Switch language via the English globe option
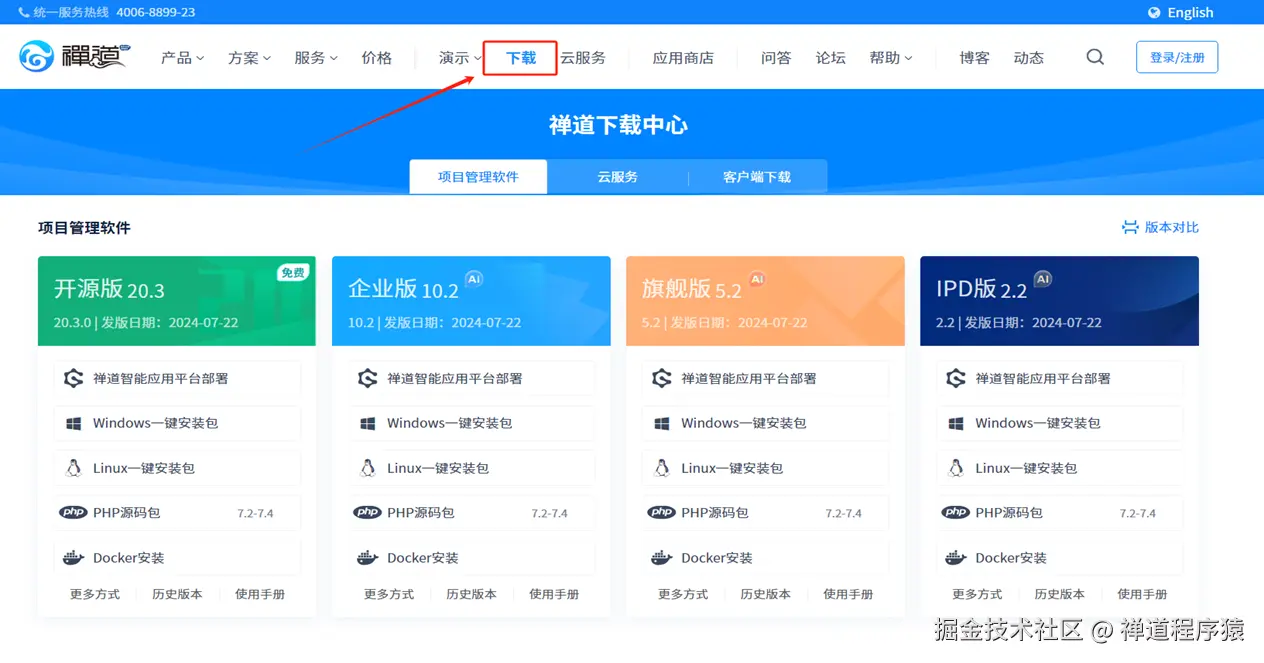Viewport: 1264px width, 663px height. (x=1181, y=11)
